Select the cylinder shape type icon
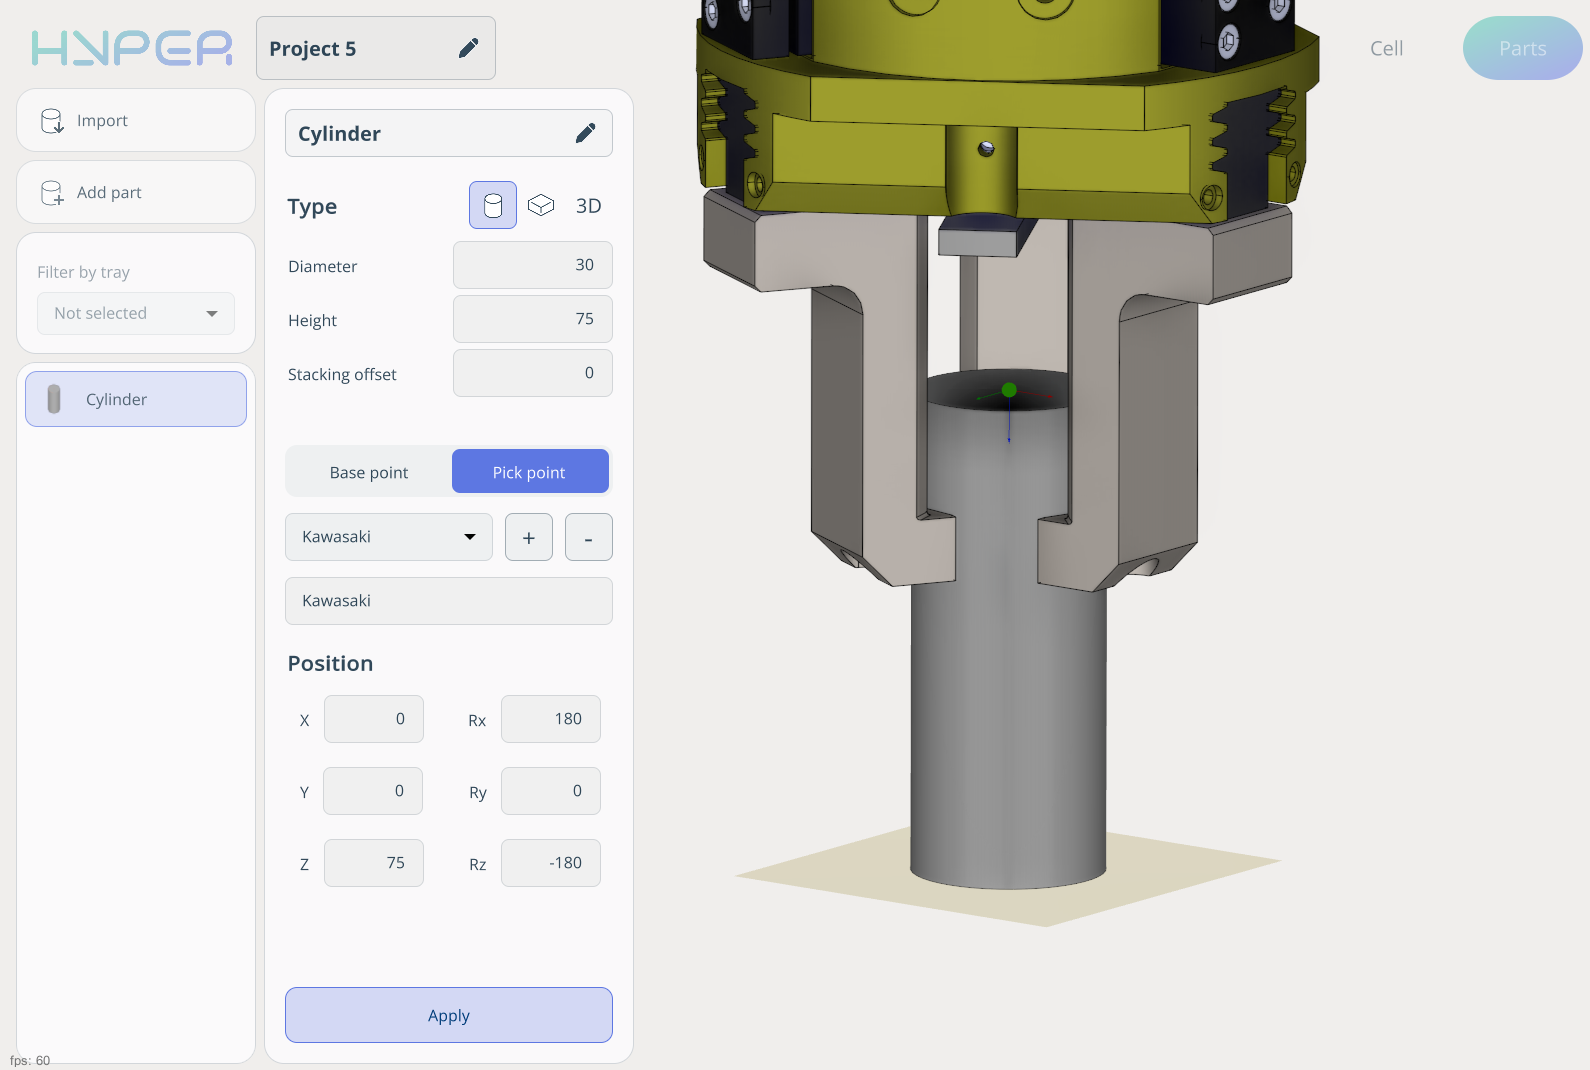 pyautogui.click(x=493, y=205)
